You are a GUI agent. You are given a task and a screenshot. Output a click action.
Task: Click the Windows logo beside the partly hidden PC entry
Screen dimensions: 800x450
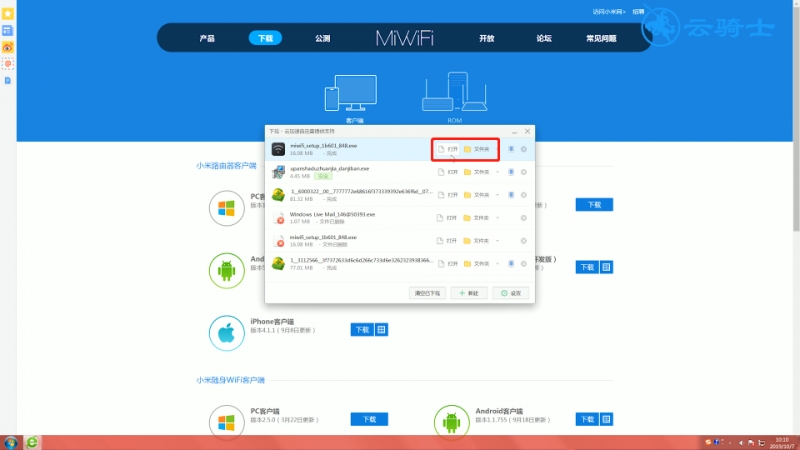227,208
